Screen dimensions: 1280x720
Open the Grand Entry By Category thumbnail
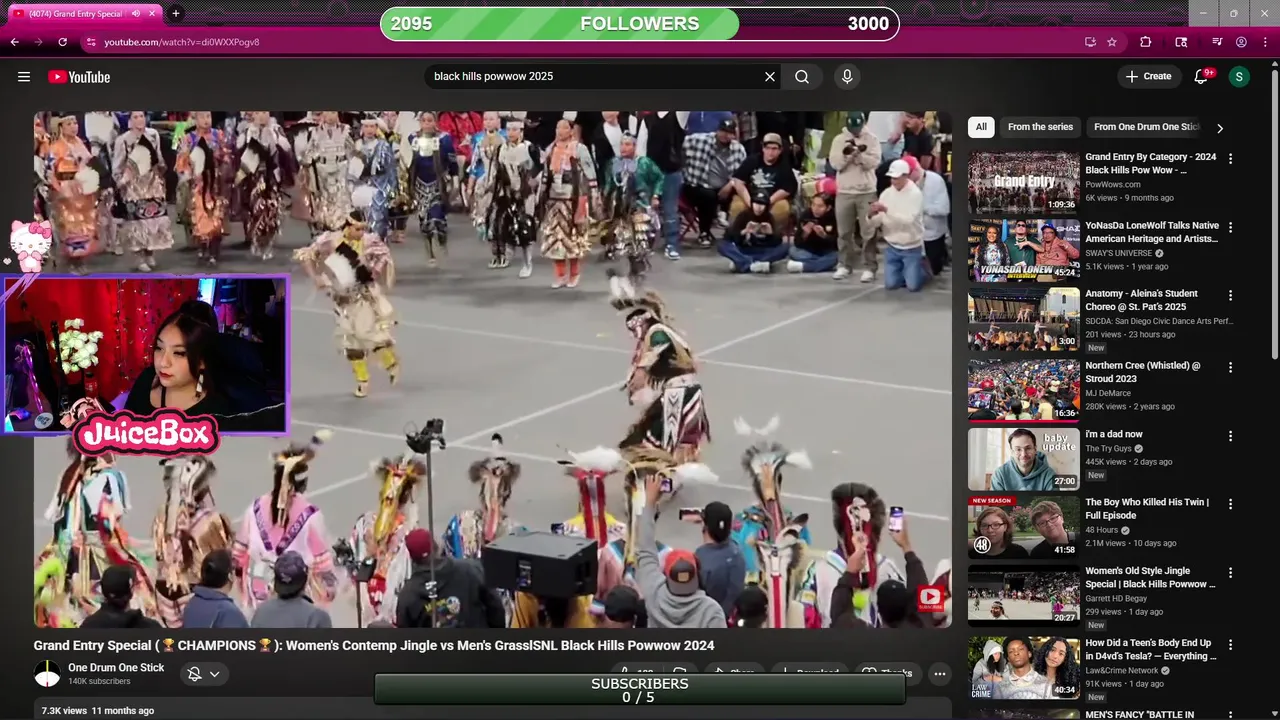tap(1023, 181)
